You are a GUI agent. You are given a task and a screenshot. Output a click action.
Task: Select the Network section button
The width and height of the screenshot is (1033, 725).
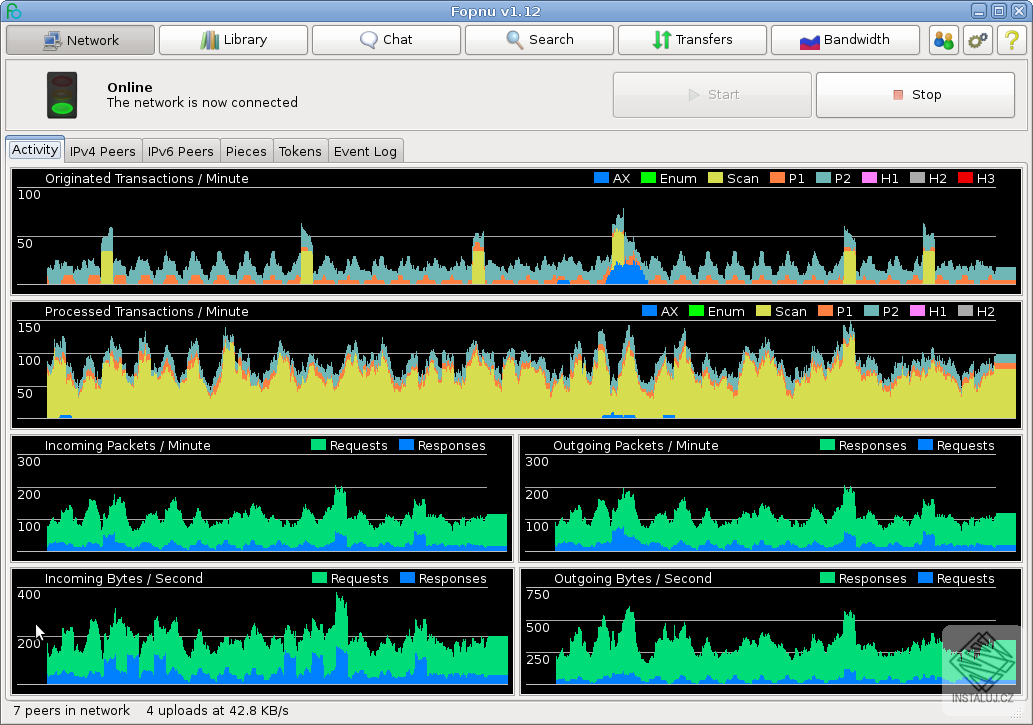pyautogui.click(x=80, y=40)
